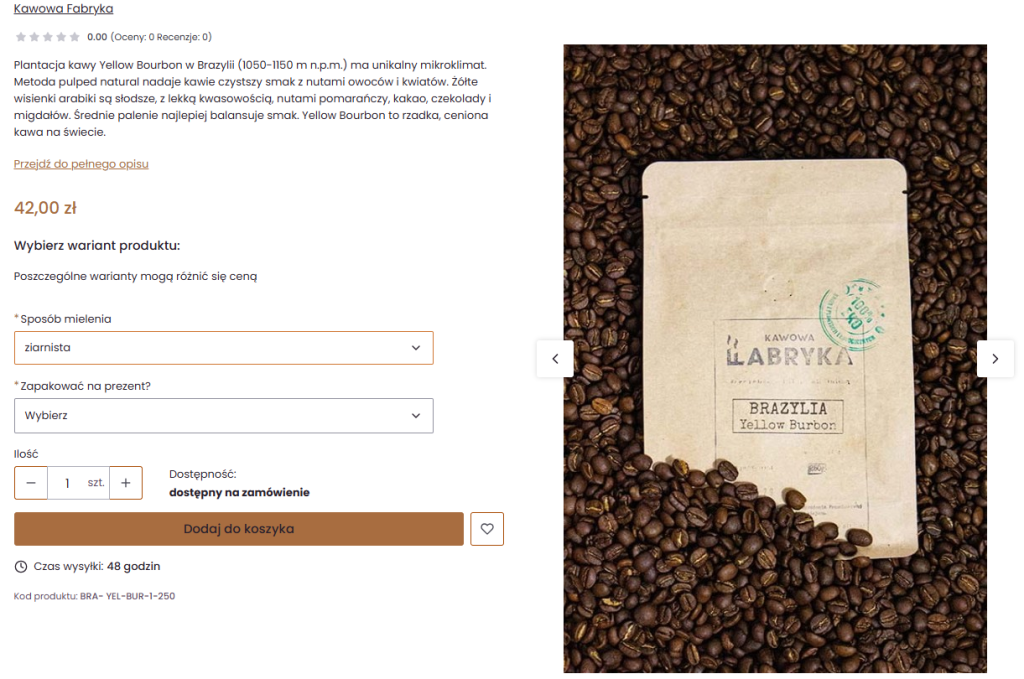Open the Kawowa Fabryka brand link

coord(63,8)
